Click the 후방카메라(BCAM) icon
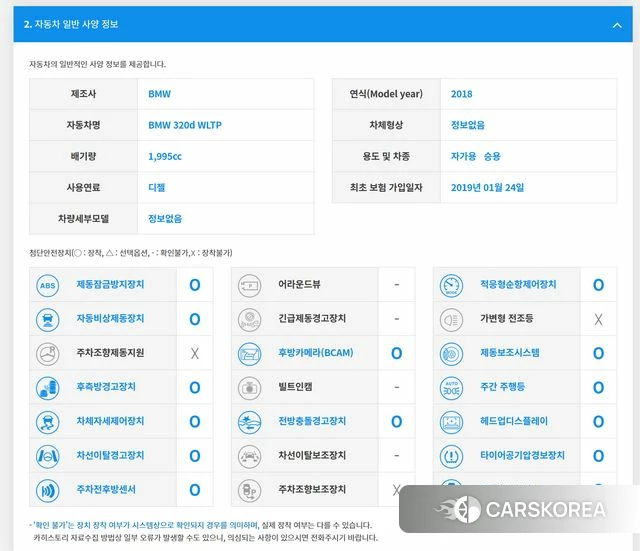Image resolution: width=640 pixels, height=551 pixels. [x=249, y=353]
